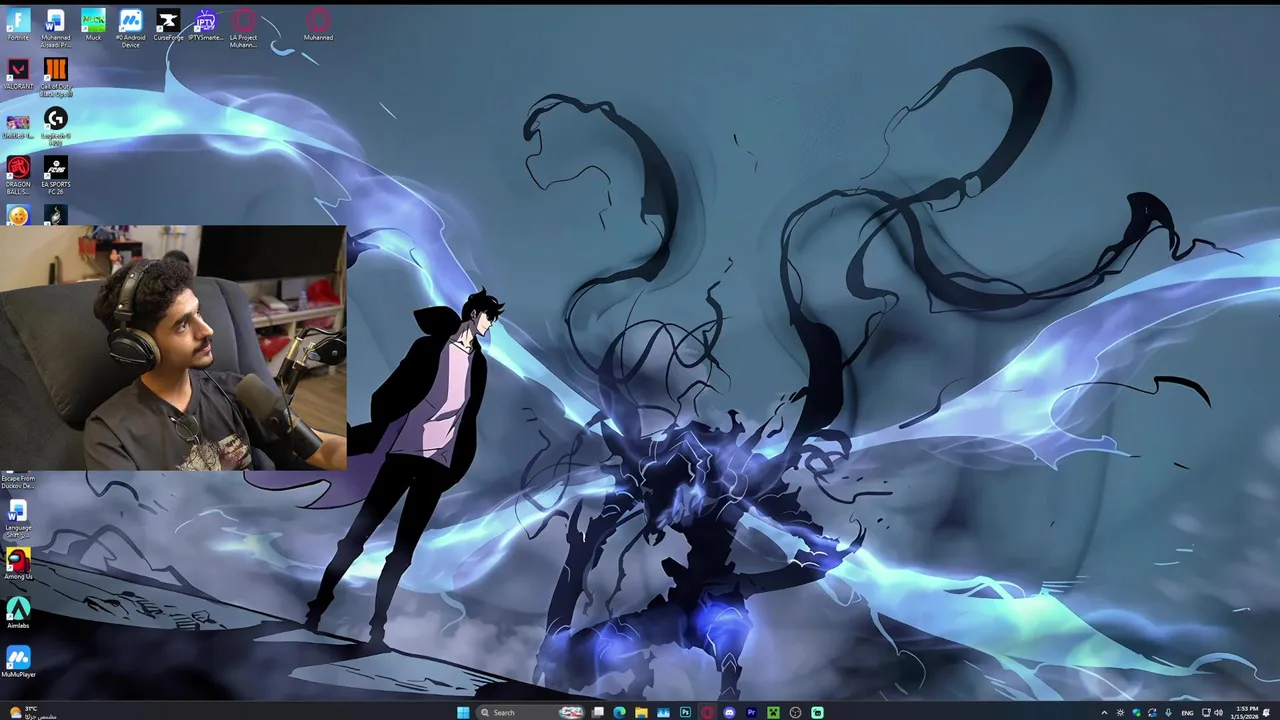Viewport: 1280px width, 720px height.
Task: Open the volume control in system tray
Action: click(x=1218, y=713)
